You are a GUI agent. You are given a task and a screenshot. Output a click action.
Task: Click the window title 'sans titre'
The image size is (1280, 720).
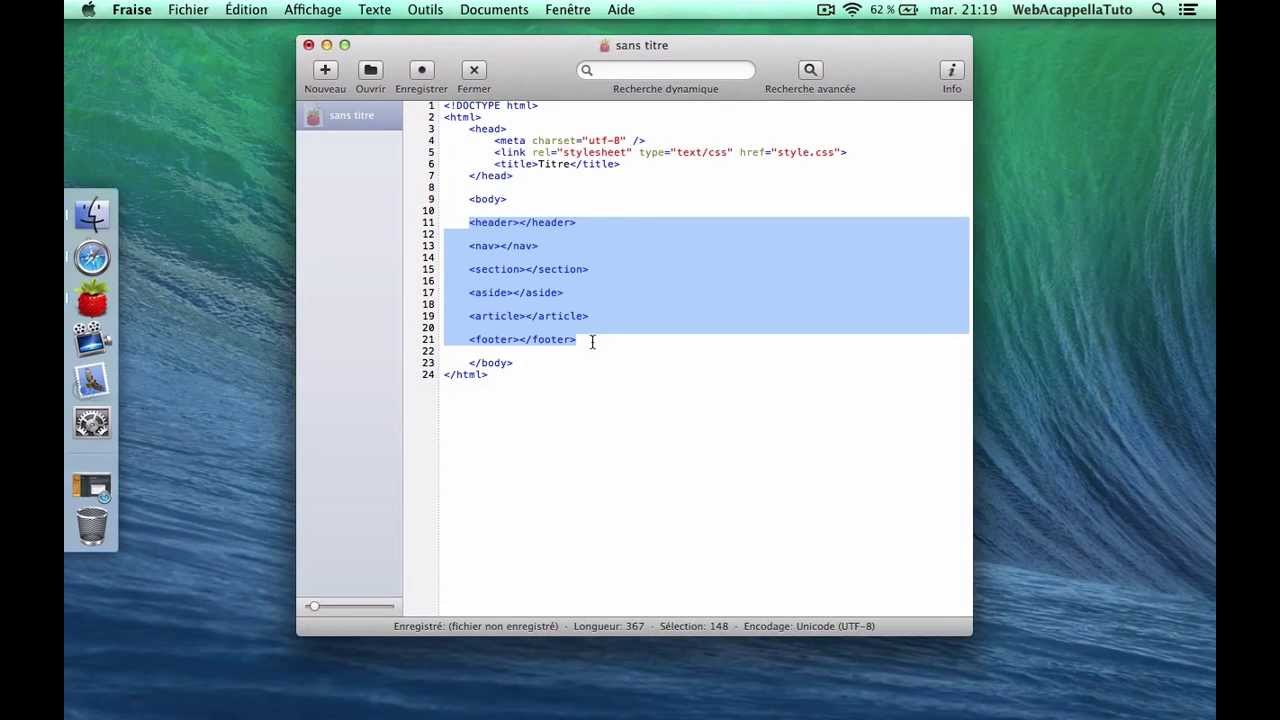coord(642,46)
